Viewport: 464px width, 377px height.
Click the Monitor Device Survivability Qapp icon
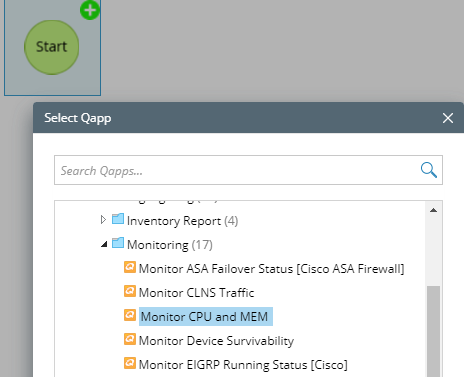pyautogui.click(x=130, y=339)
